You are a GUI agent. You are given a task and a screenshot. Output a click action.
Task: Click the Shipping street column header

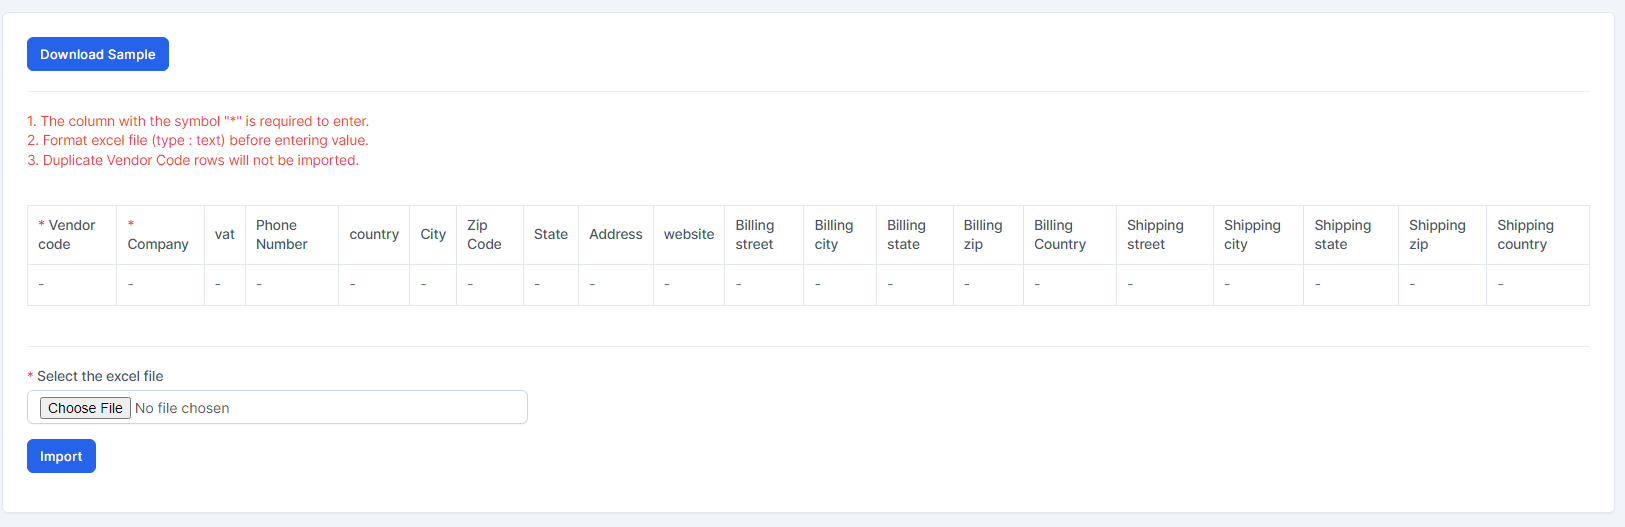[x=1155, y=235]
